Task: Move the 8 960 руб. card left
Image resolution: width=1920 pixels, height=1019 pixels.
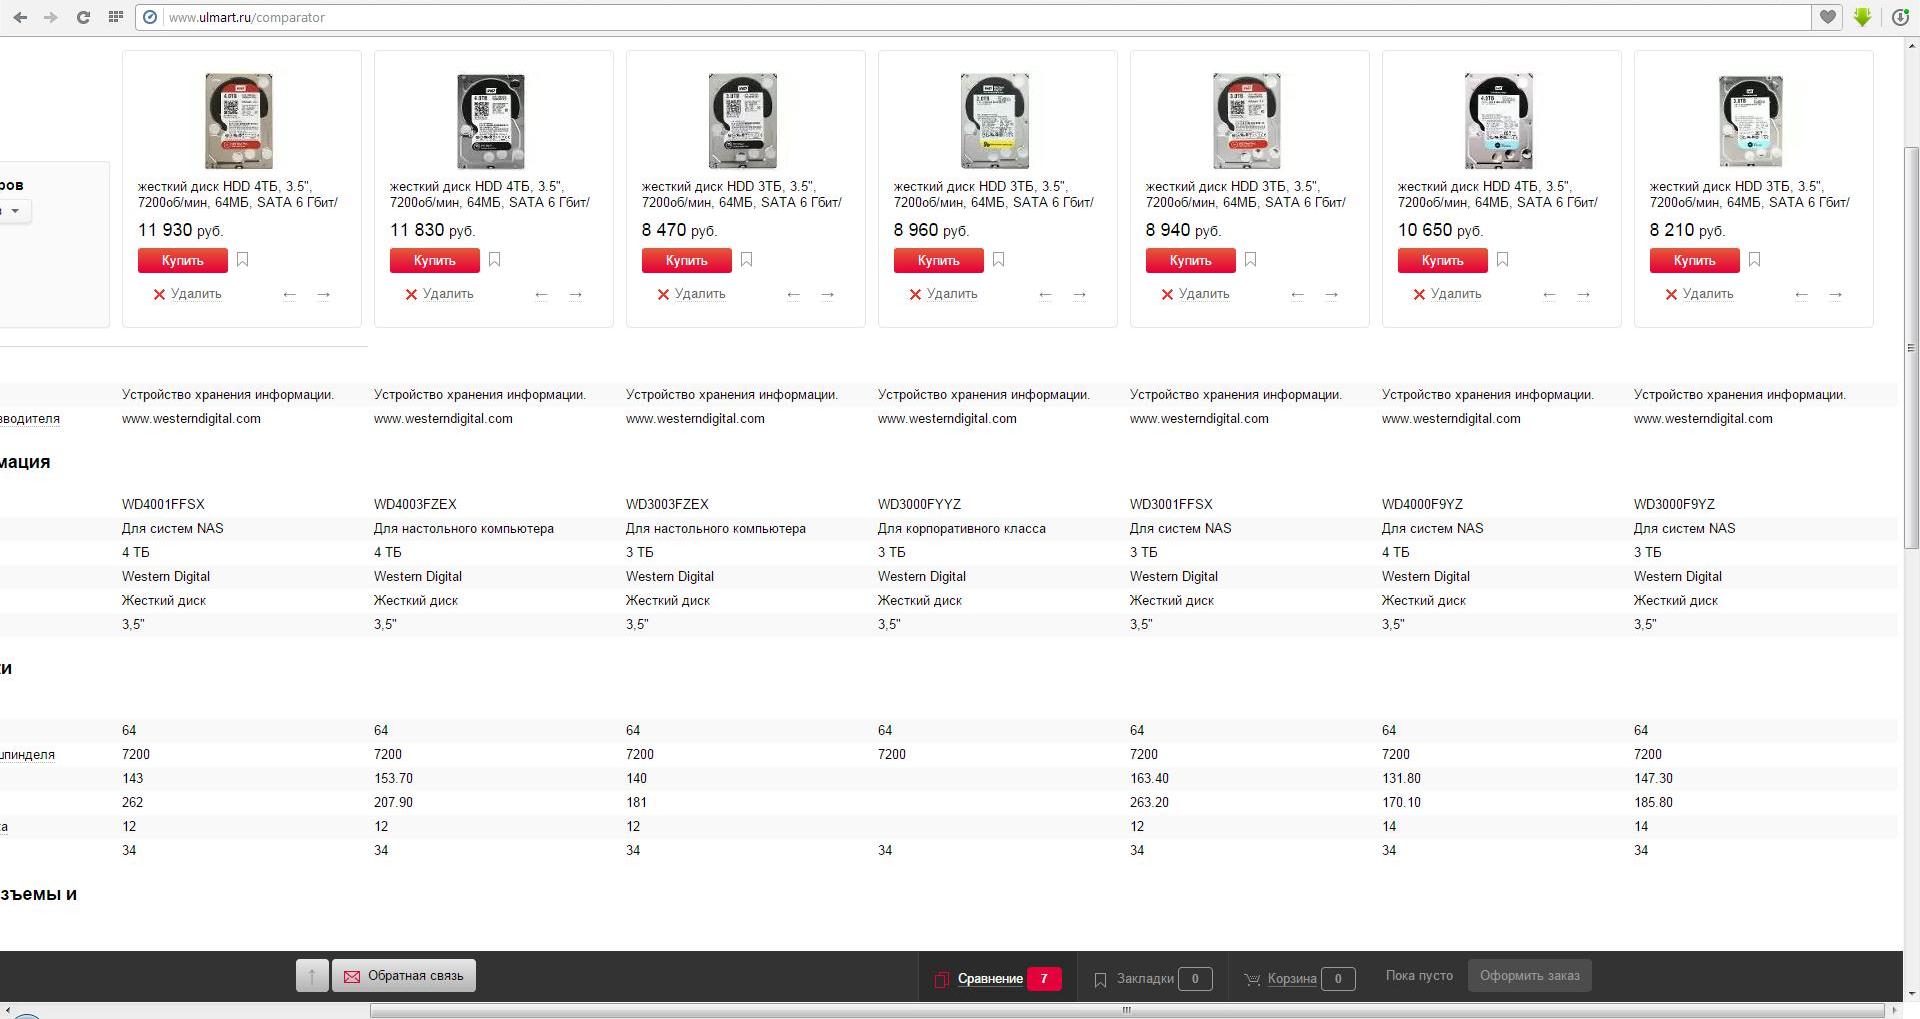Action: click(x=1046, y=295)
